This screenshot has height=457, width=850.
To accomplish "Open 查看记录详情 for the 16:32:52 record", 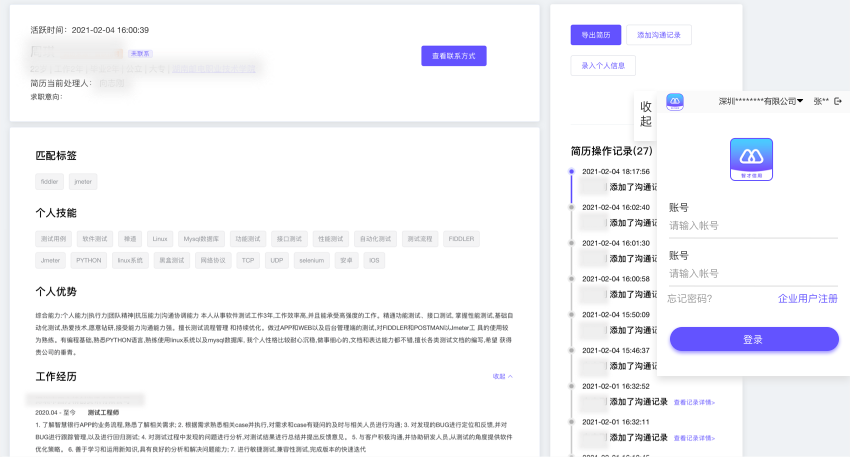I will (694, 401).
